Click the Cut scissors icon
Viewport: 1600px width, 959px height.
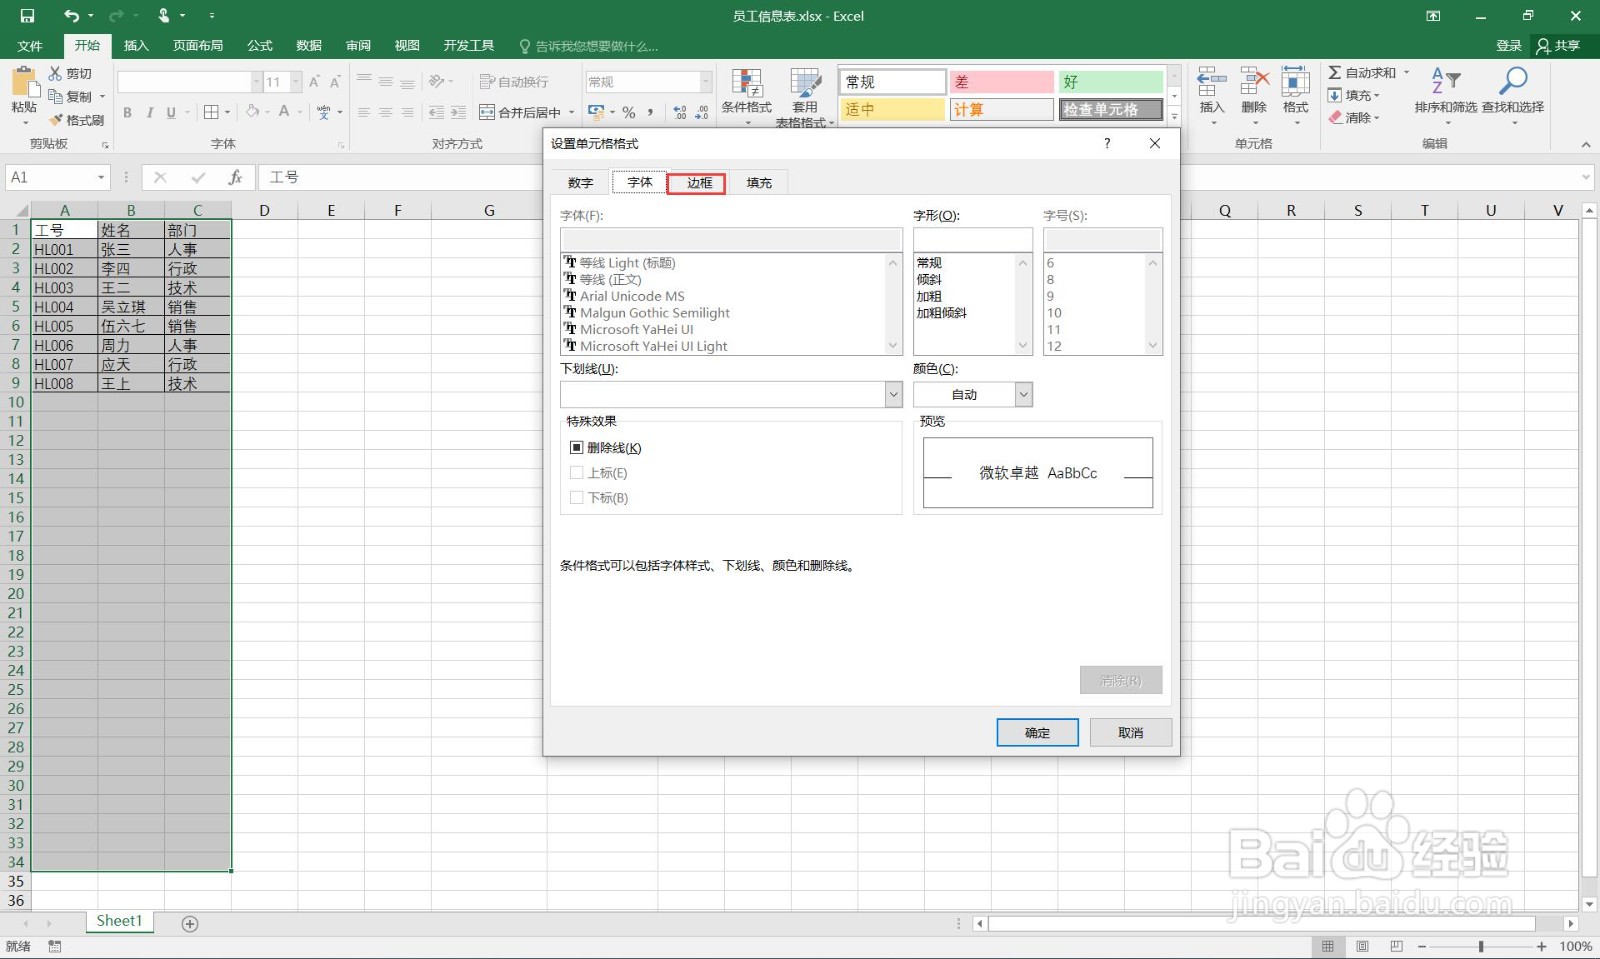pyautogui.click(x=56, y=73)
